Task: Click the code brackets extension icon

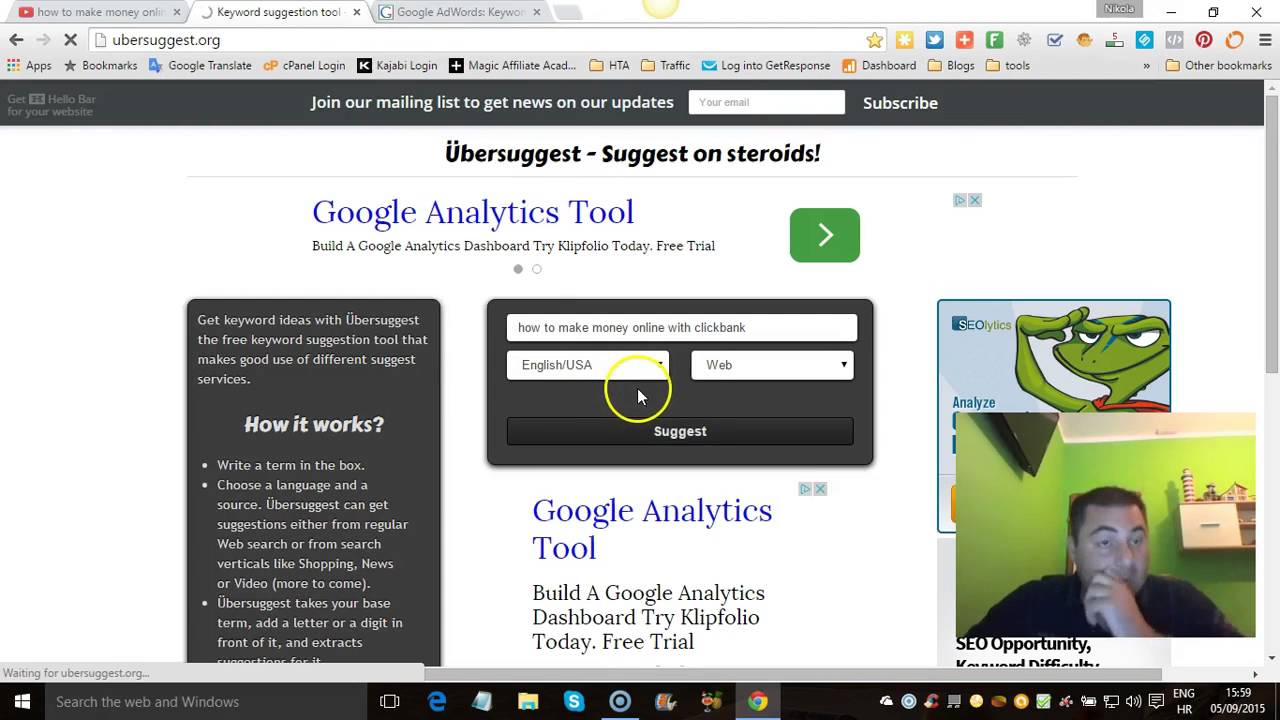Action: (1174, 40)
